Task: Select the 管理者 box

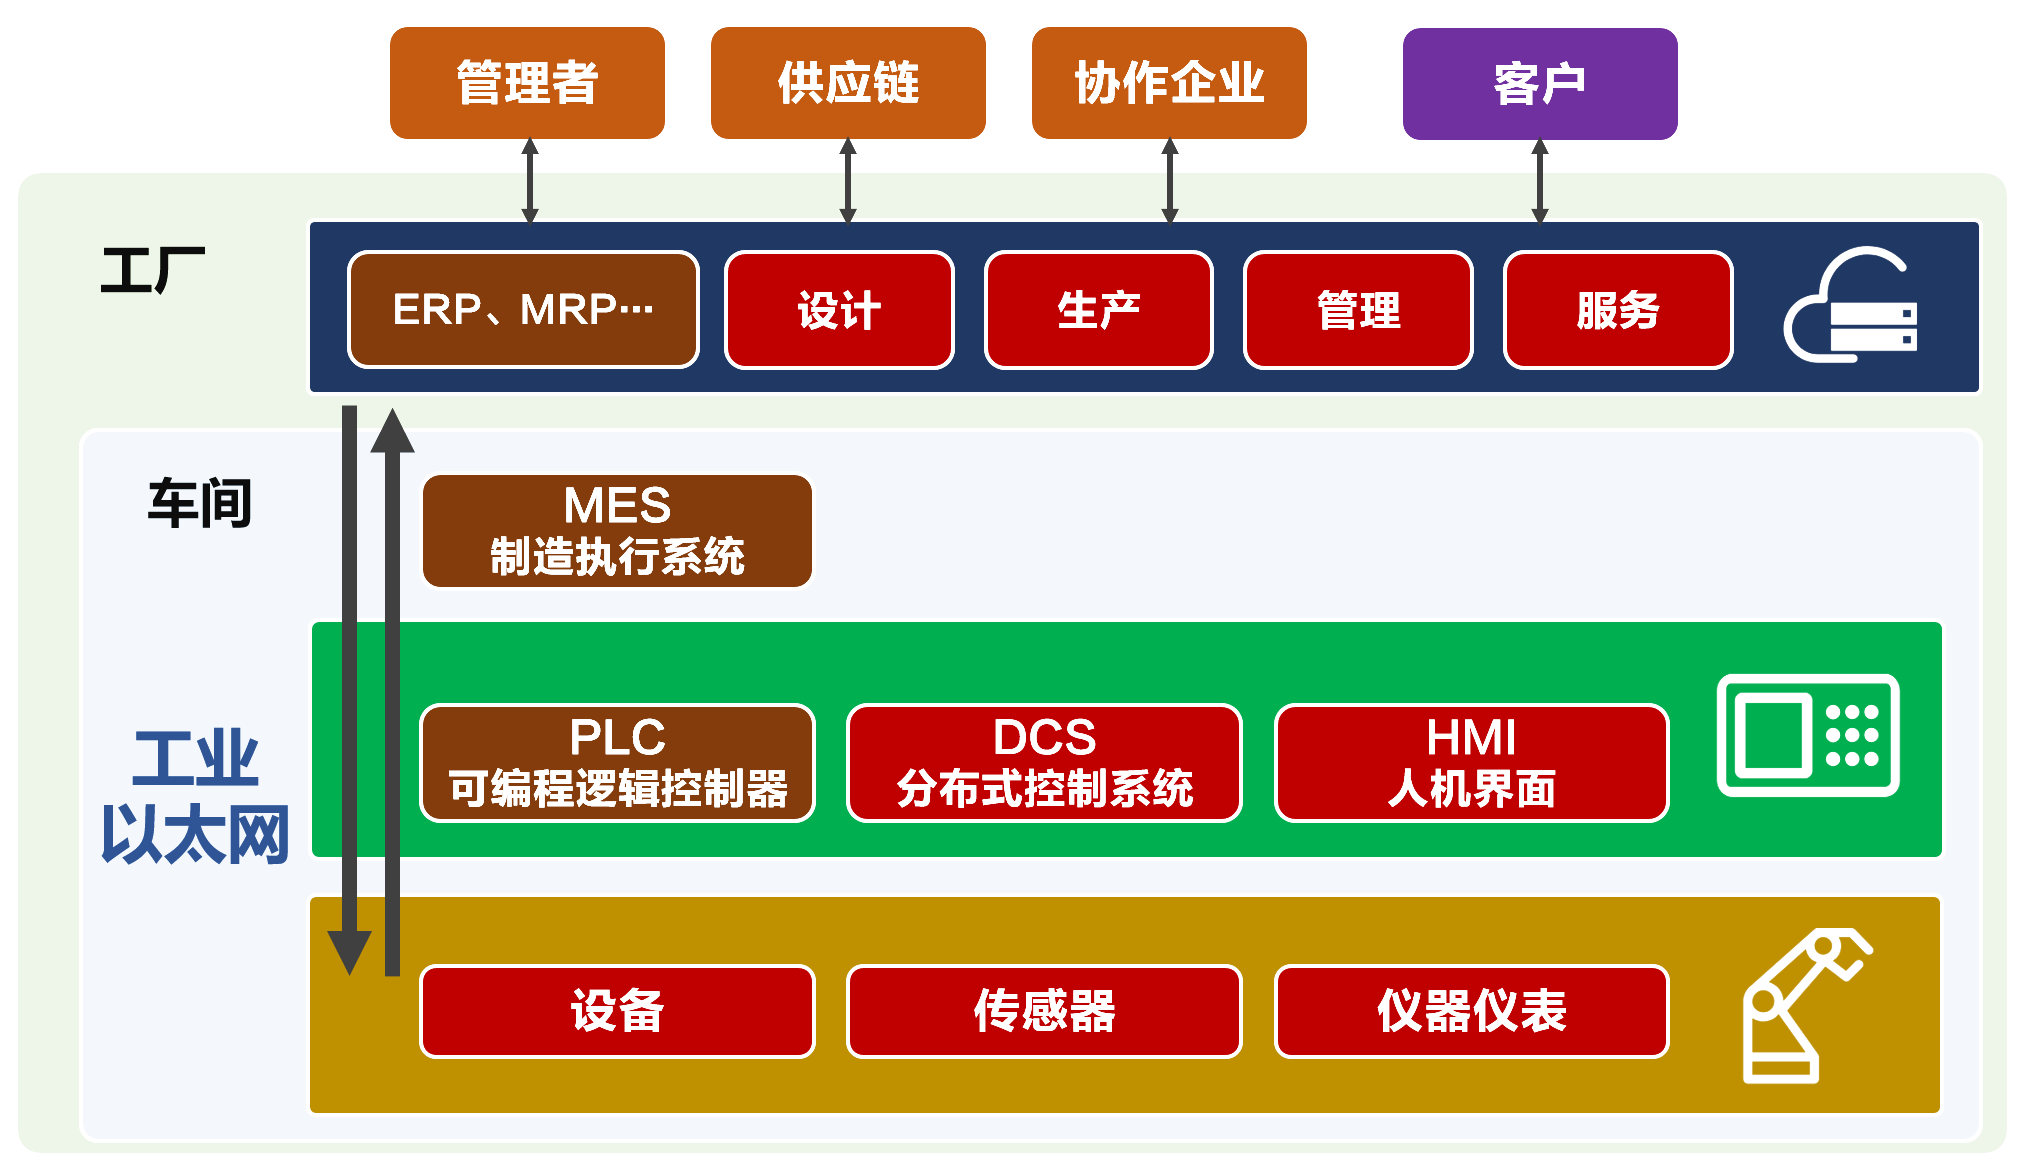Action: coord(527,83)
